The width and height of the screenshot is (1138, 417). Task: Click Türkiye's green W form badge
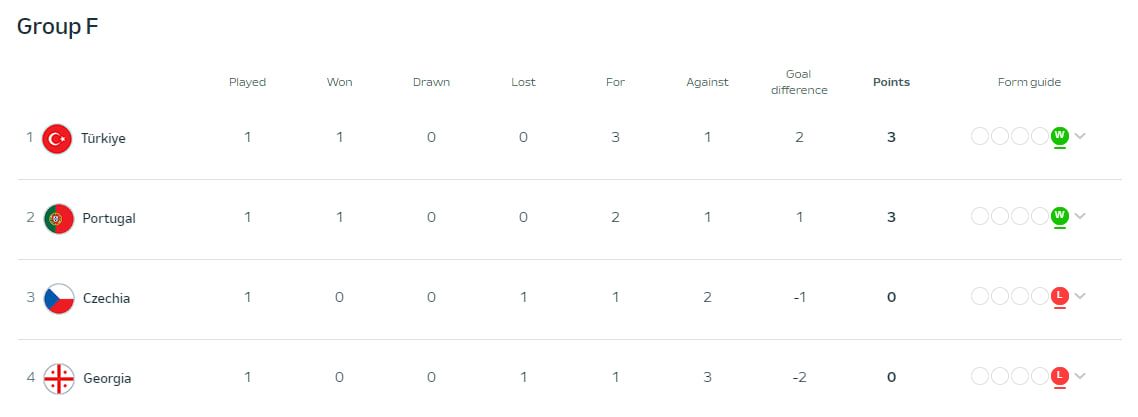(1060, 136)
